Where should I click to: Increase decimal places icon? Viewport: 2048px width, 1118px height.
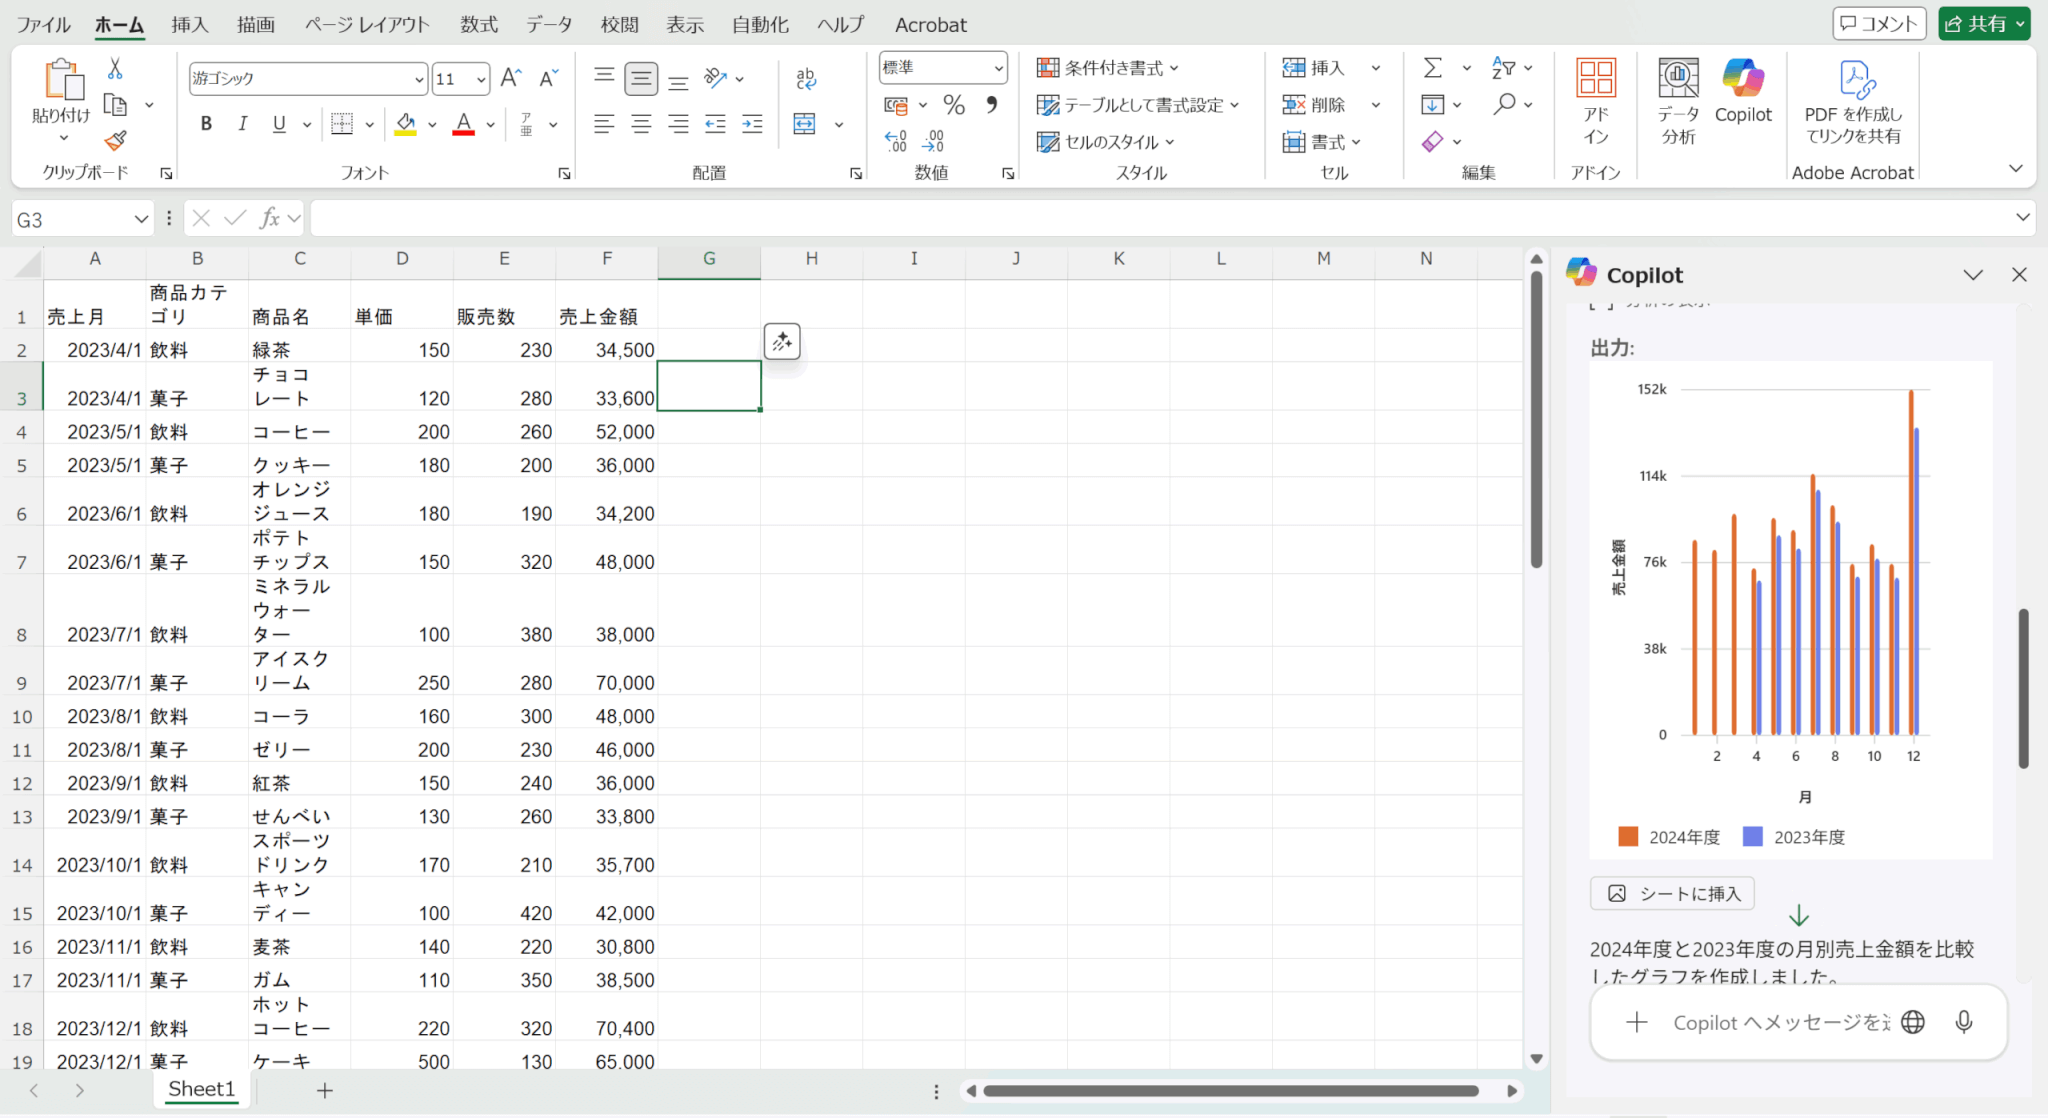[x=896, y=141]
